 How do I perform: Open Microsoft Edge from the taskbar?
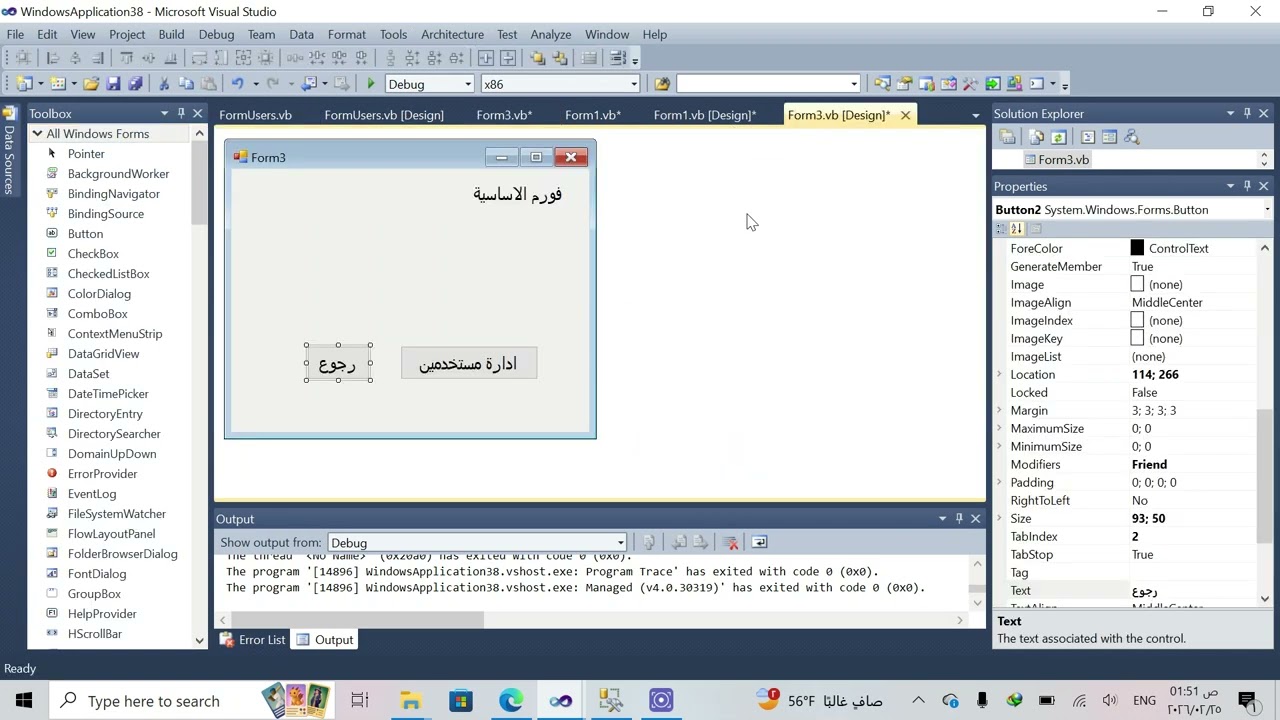pos(511,700)
